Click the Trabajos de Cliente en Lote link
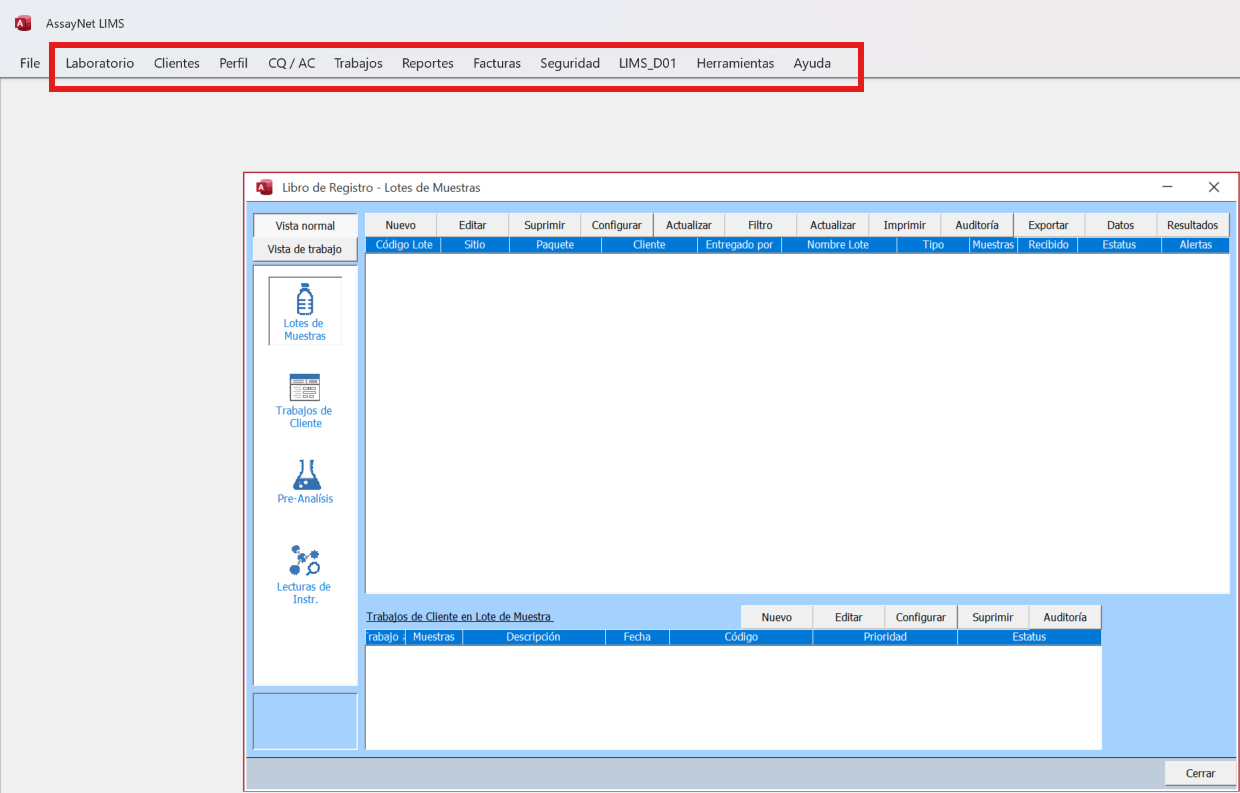 point(459,617)
